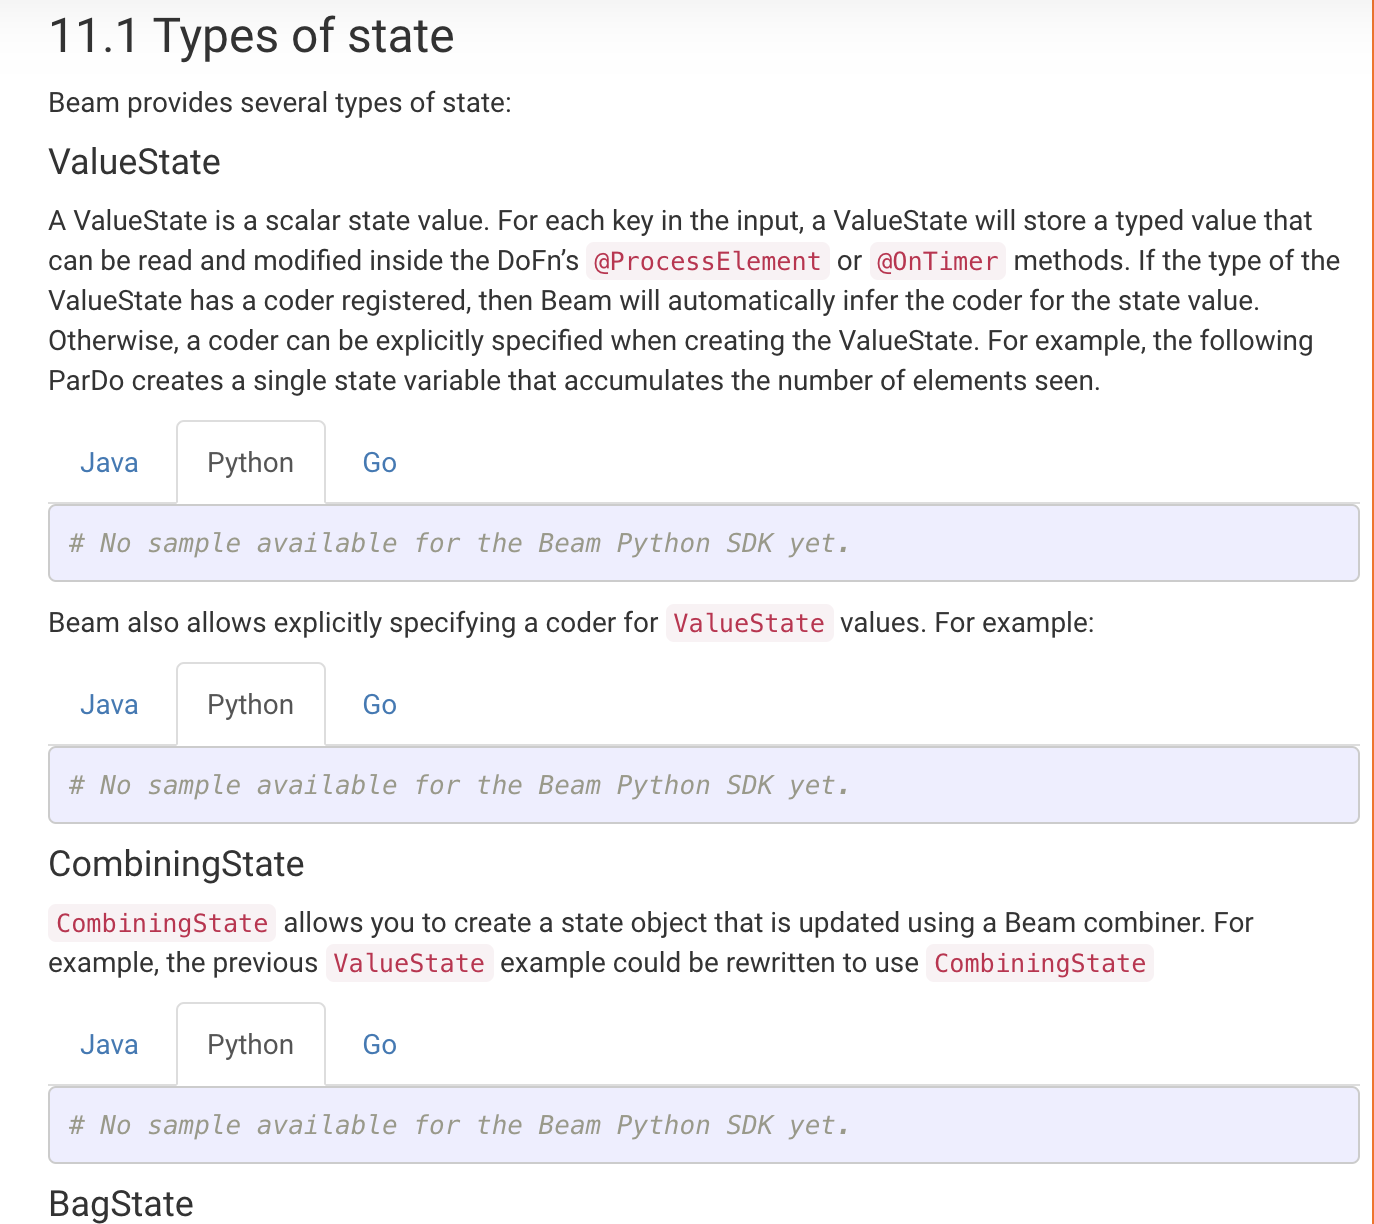Click the ValueState code term after 'coder for'
The width and height of the screenshot is (1374, 1224).
[749, 623]
